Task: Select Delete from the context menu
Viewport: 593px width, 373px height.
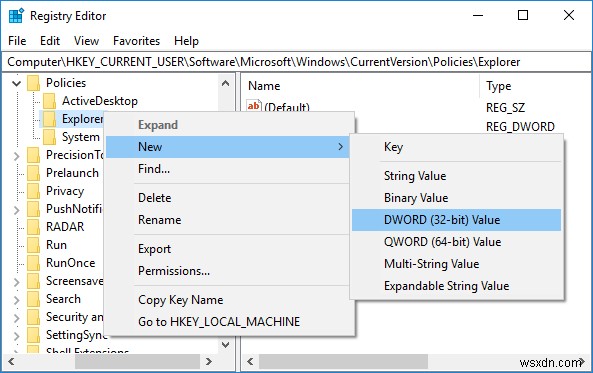Action: pos(227,198)
